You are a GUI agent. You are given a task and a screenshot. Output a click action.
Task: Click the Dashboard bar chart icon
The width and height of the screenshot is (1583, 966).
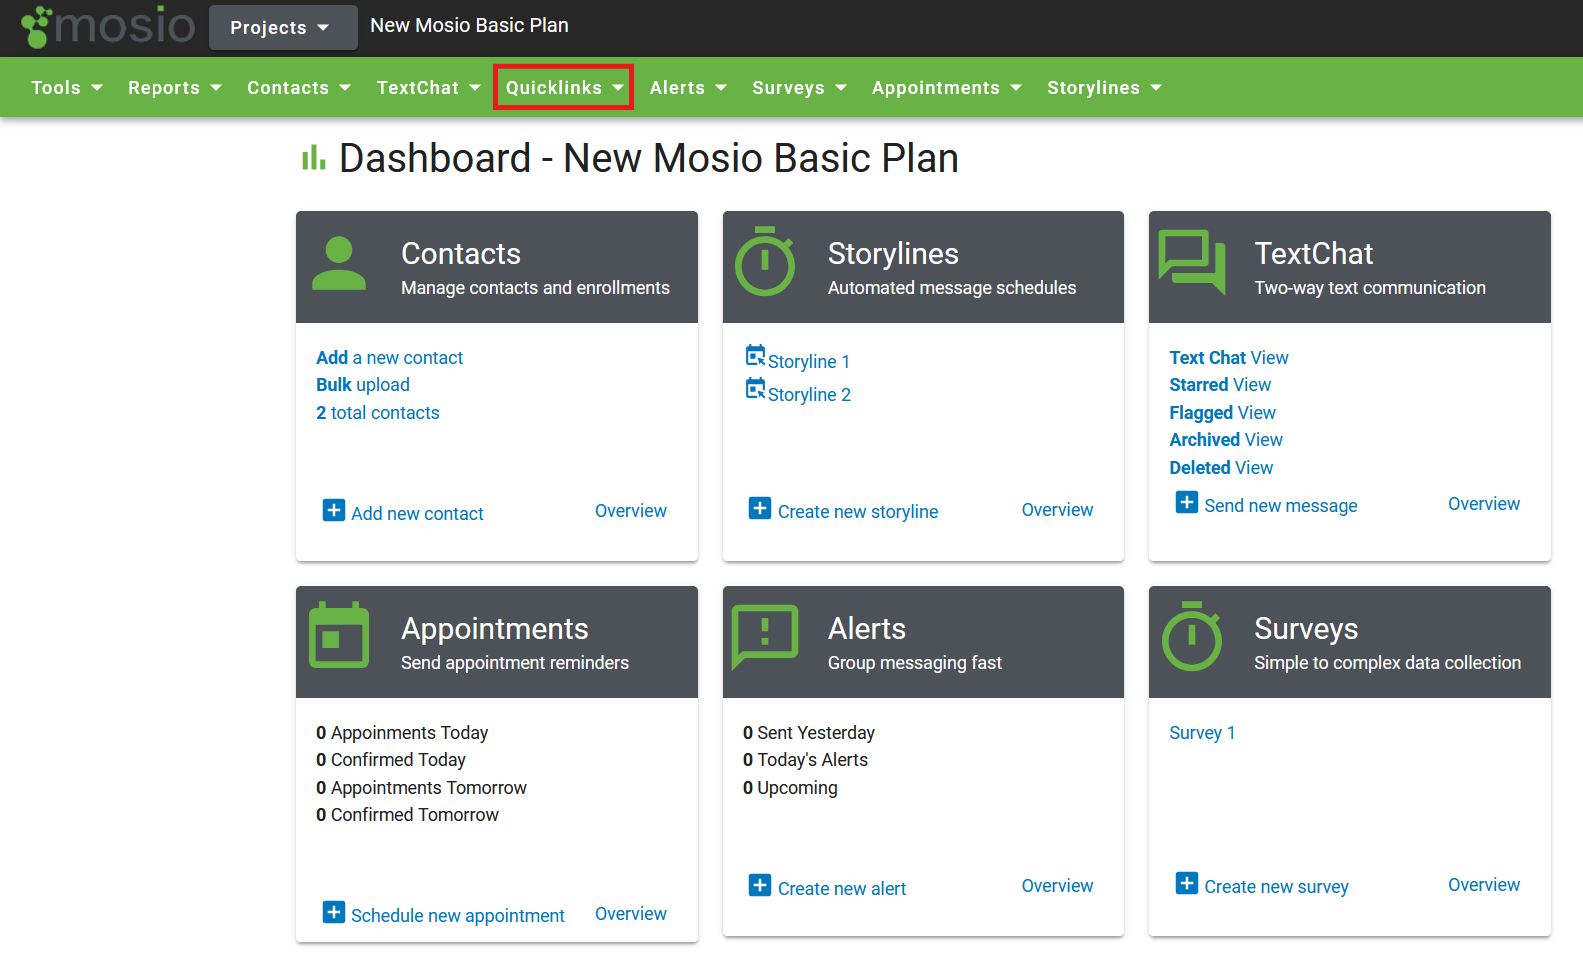[314, 157]
